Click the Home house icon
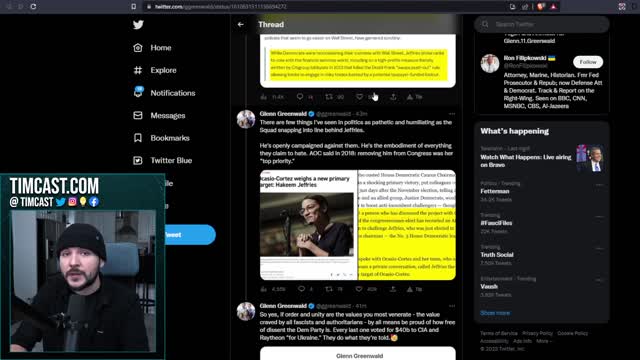 [x=138, y=48]
